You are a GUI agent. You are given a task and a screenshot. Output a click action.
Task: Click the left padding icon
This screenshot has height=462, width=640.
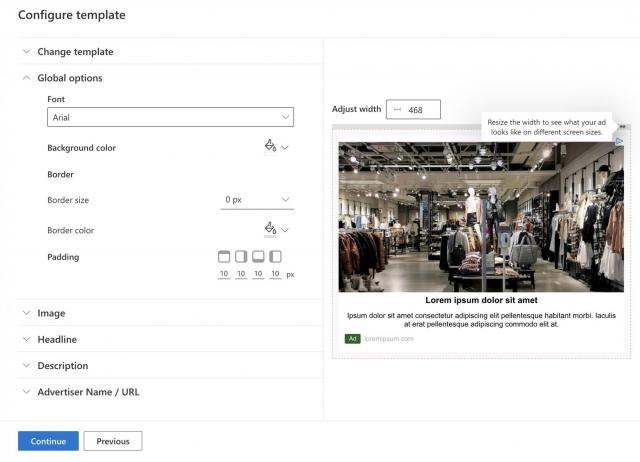point(275,257)
